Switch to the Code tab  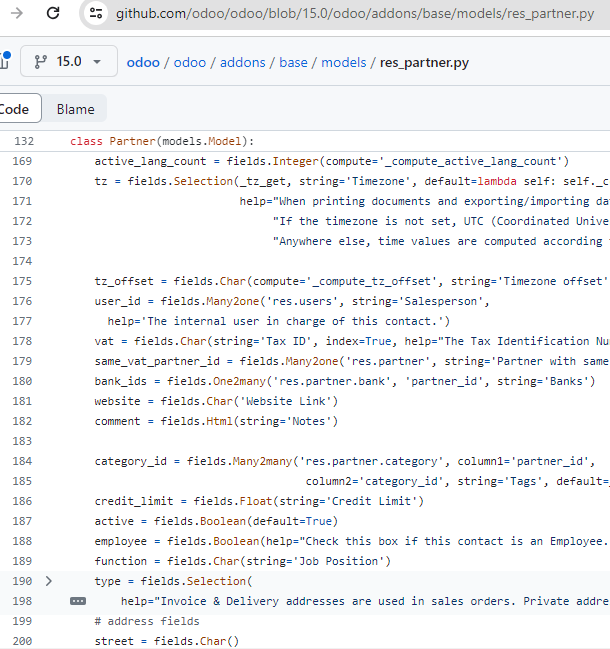point(17,109)
